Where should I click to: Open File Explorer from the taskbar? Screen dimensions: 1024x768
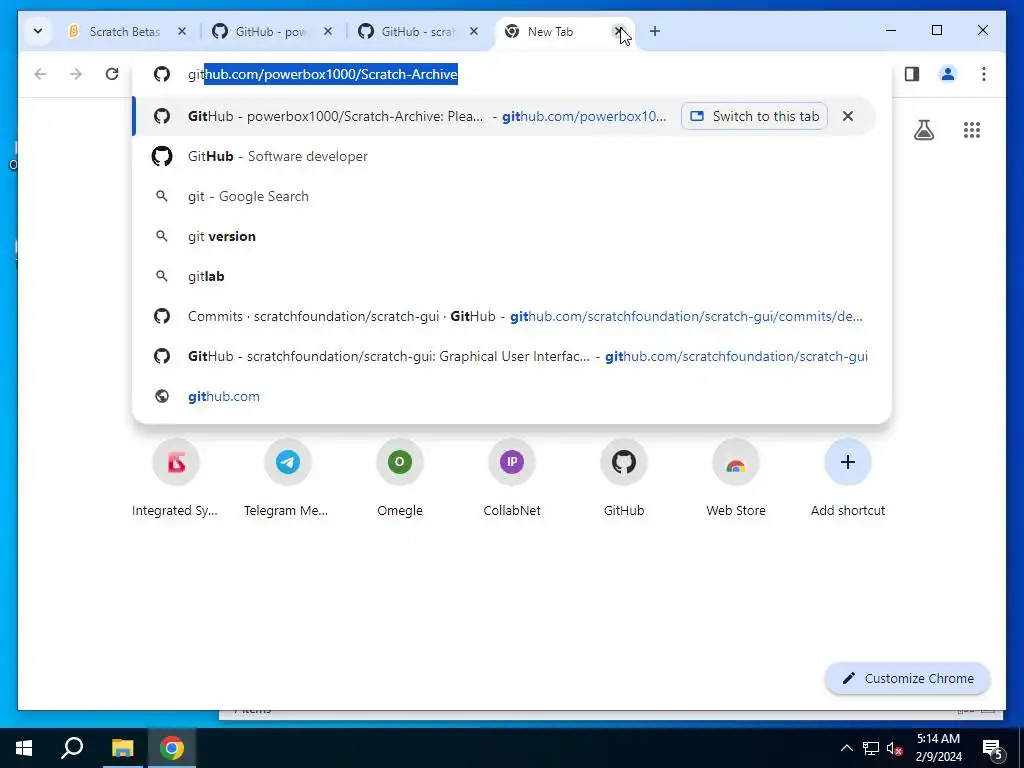click(x=122, y=748)
